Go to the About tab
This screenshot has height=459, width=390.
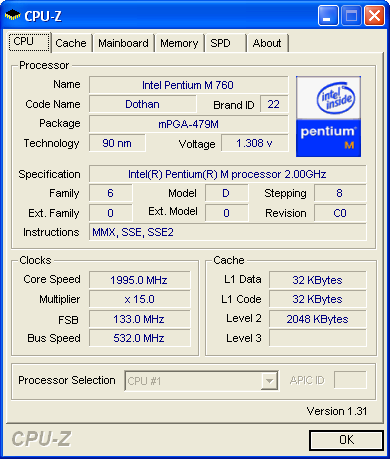[x=267, y=43]
